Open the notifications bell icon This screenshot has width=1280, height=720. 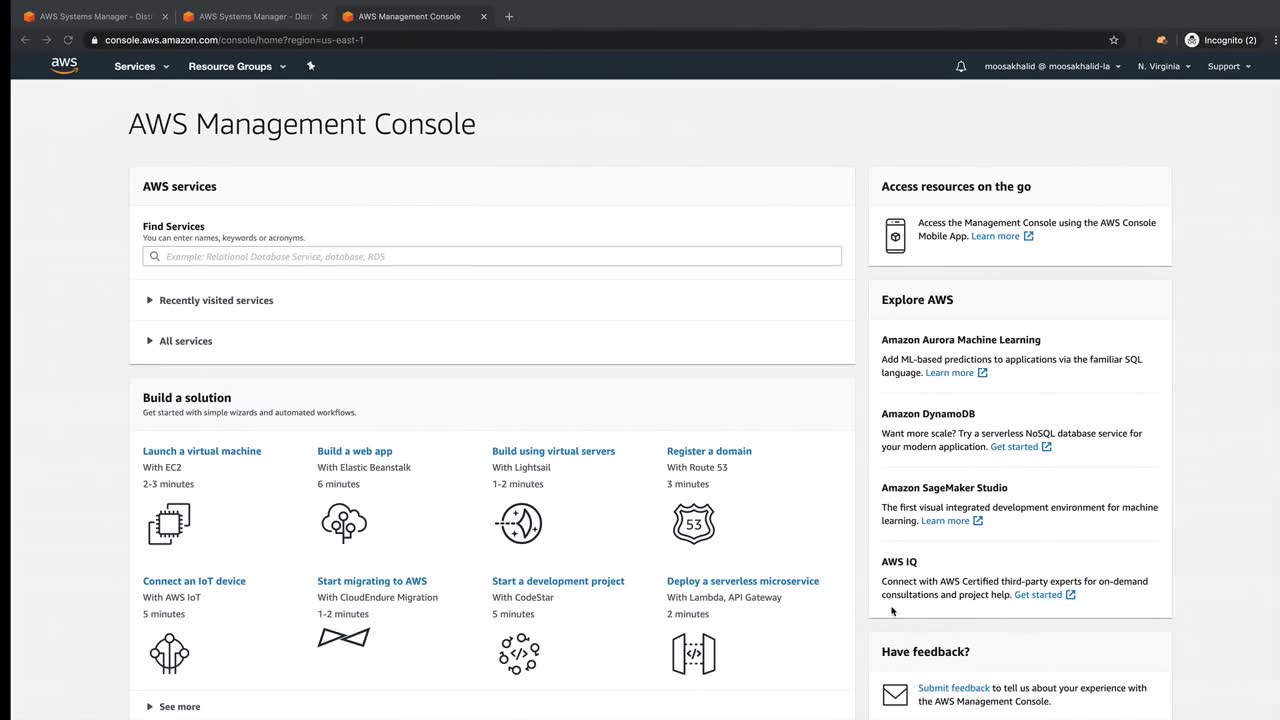(961, 67)
